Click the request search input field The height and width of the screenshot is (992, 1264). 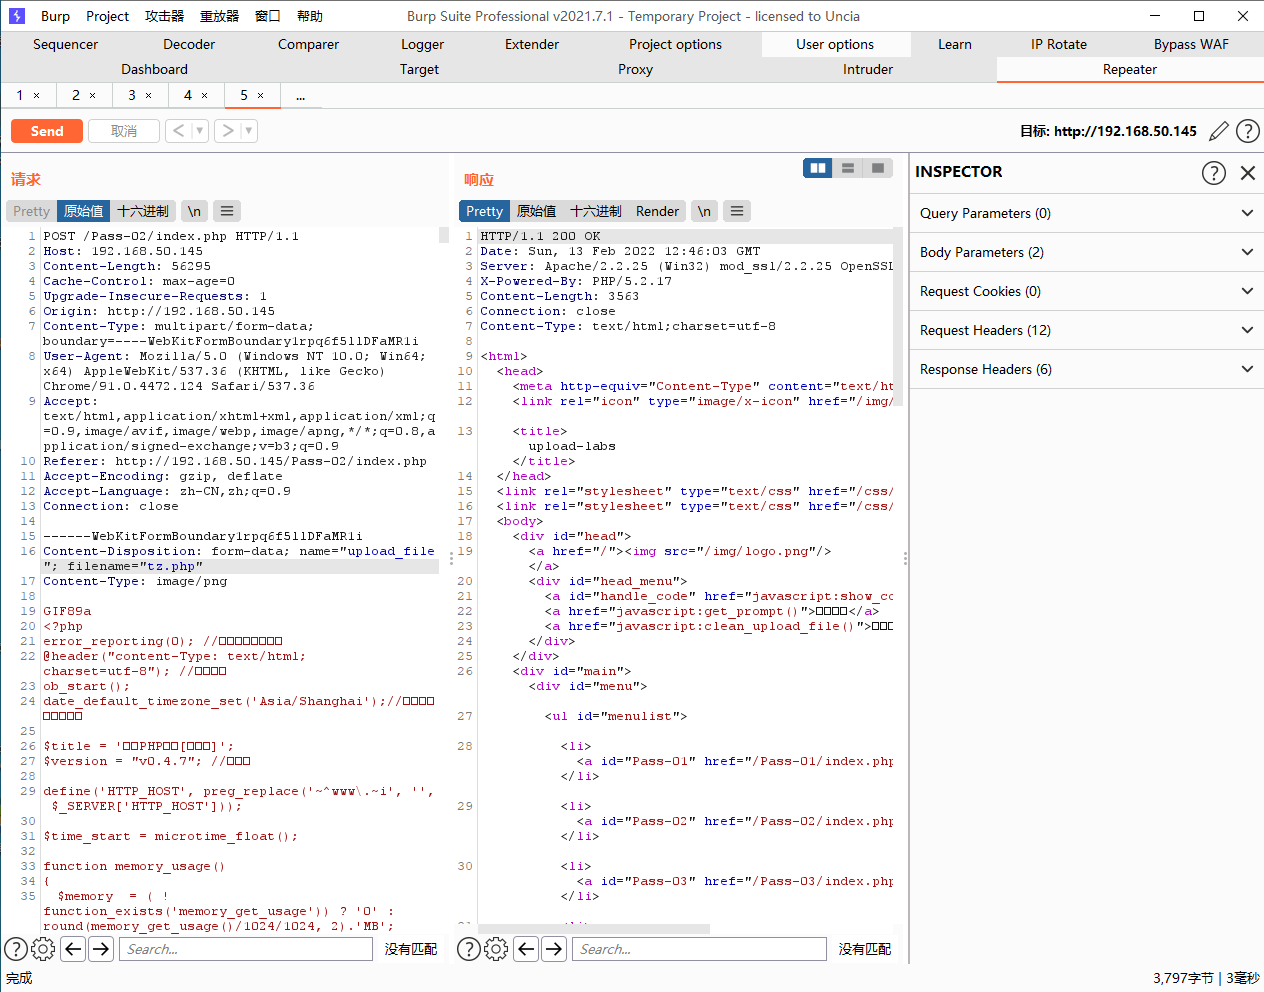pyautogui.click(x=246, y=949)
